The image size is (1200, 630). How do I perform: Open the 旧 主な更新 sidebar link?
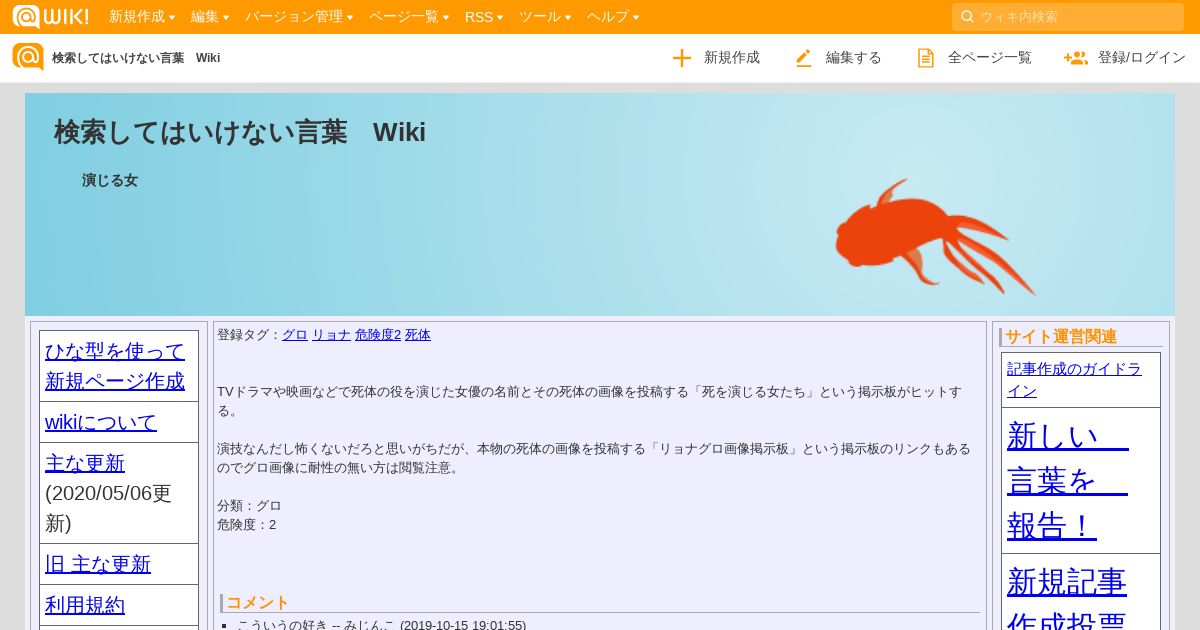98,564
